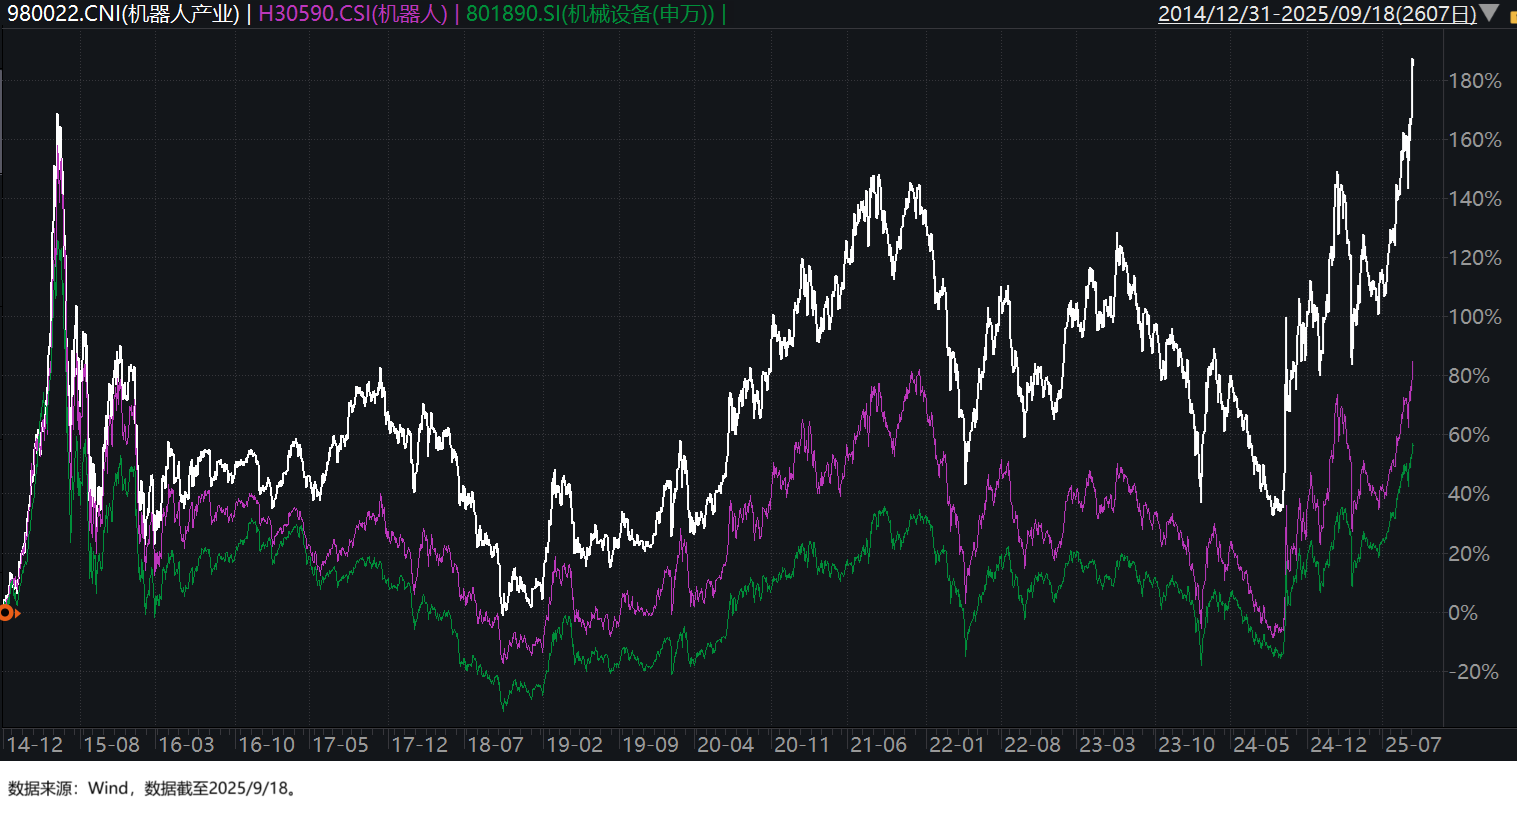
Task: Click the 23-10 x-axis date label
Action: [x=1186, y=745]
